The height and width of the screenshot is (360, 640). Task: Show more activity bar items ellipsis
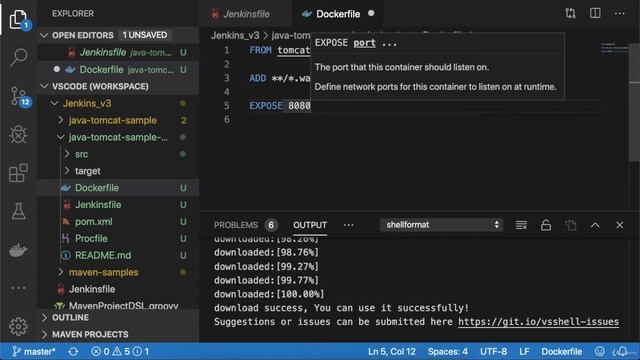pos(18,288)
